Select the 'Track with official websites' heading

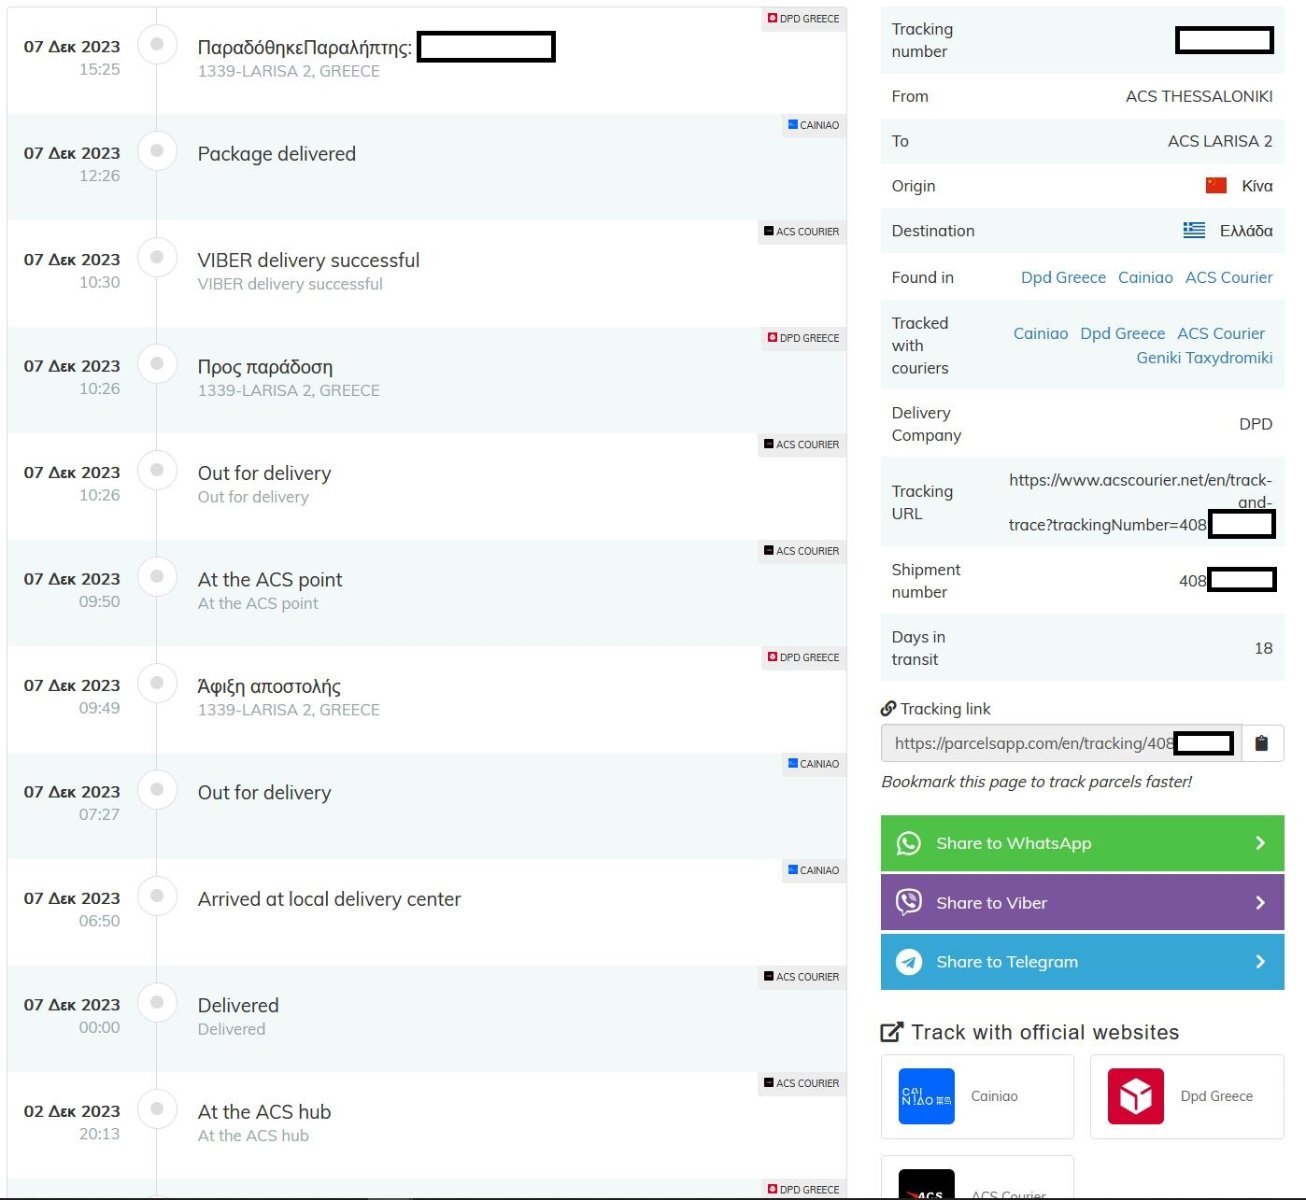pyautogui.click(x=1045, y=1032)
